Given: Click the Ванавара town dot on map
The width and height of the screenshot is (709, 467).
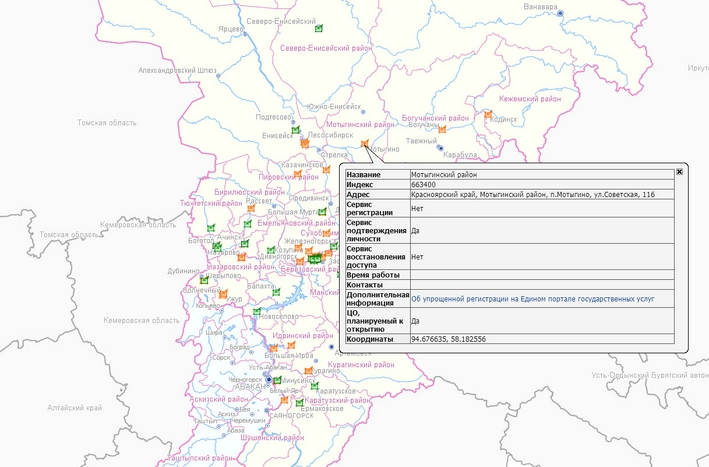Looking at the screenshot, I should tap(560, 12).
